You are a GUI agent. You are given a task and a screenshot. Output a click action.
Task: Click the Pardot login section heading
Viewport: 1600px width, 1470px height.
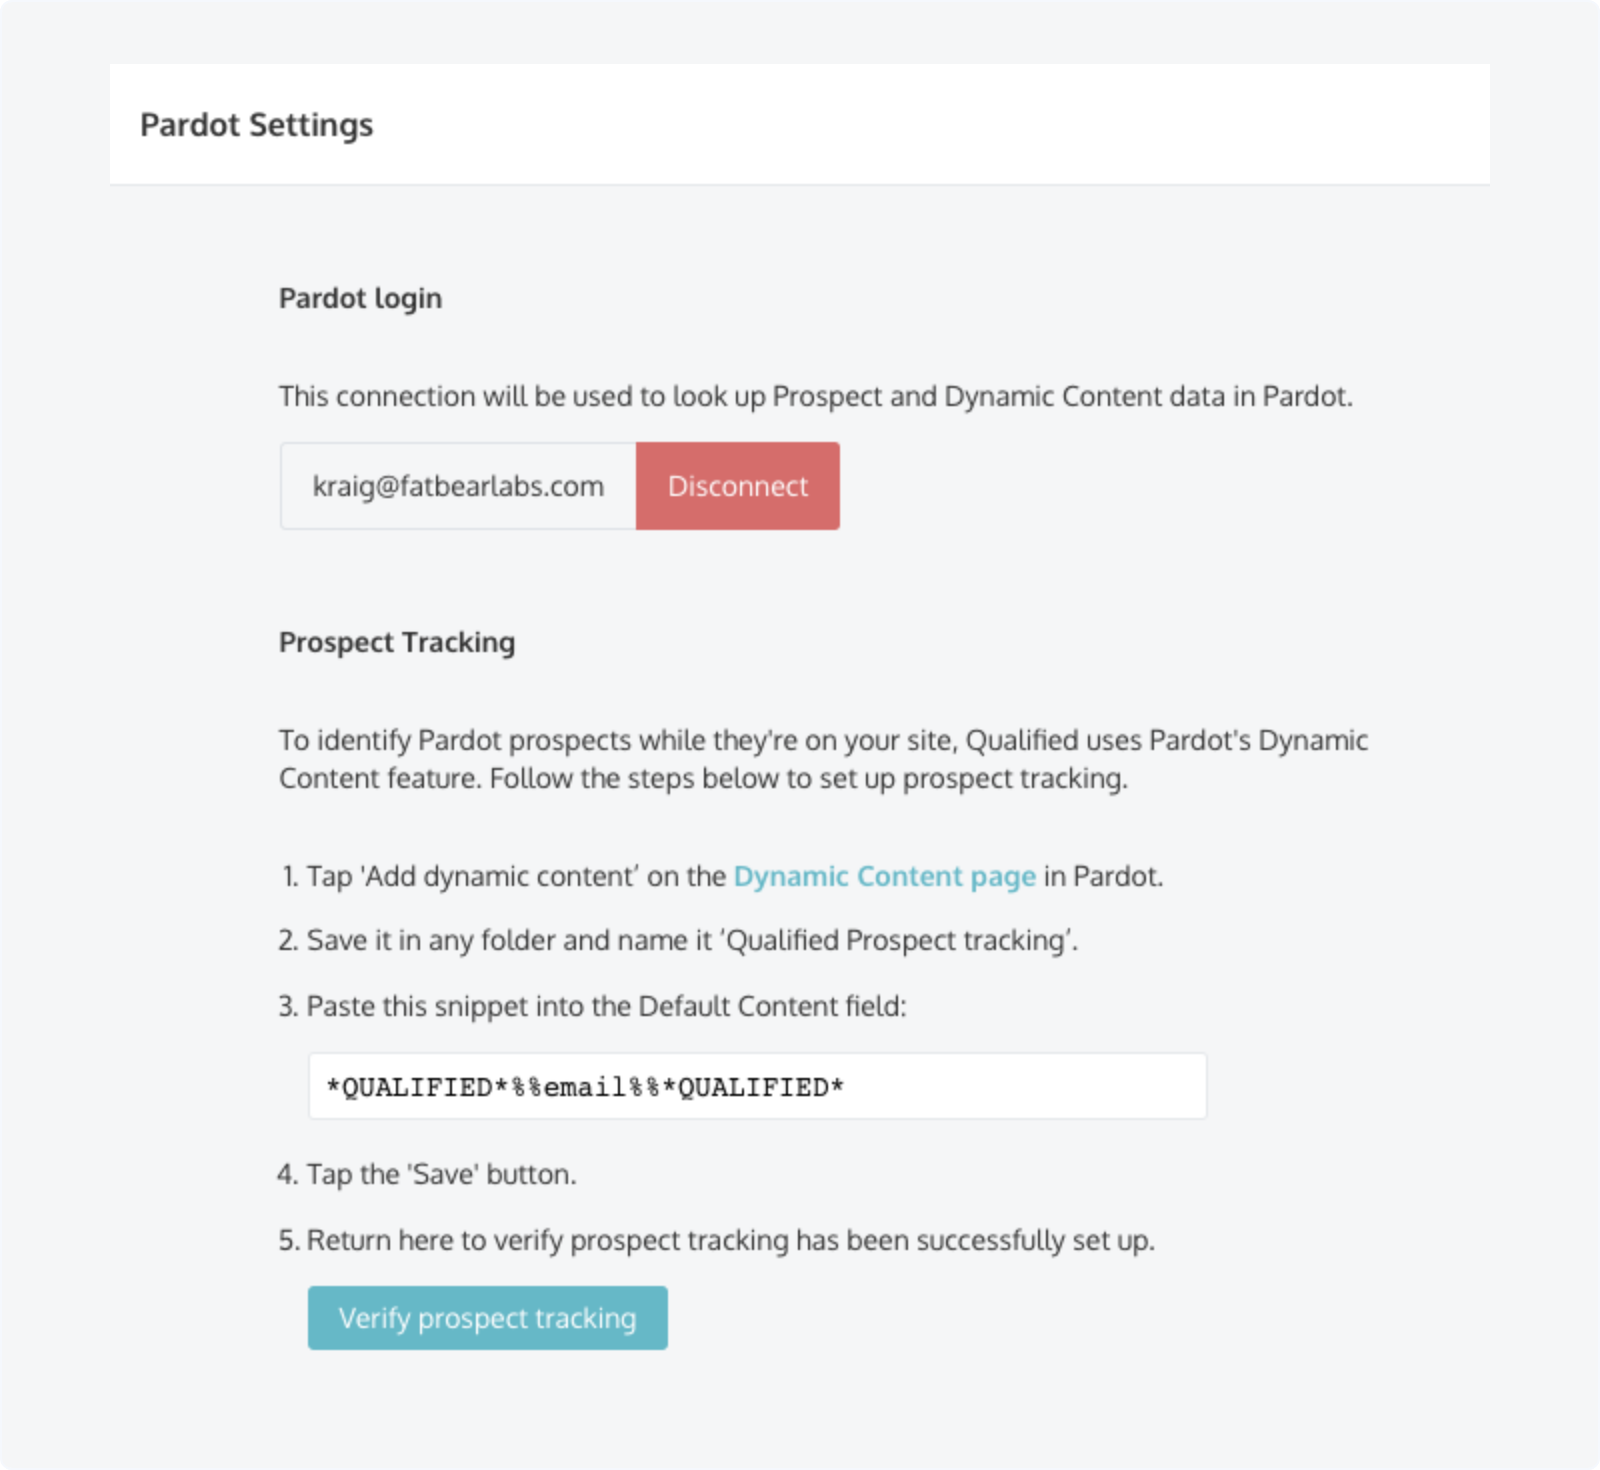360,298
